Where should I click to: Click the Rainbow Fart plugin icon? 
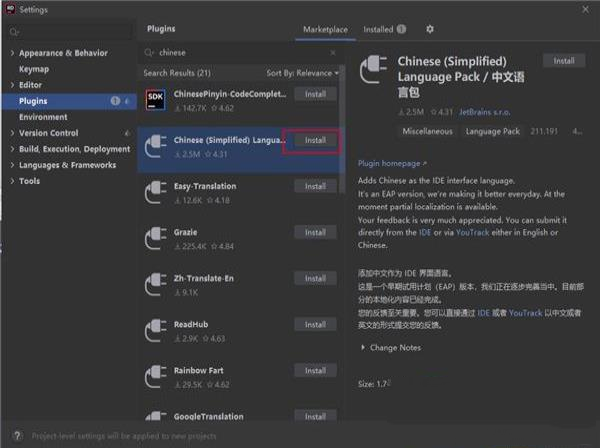(x=155, y=376)
